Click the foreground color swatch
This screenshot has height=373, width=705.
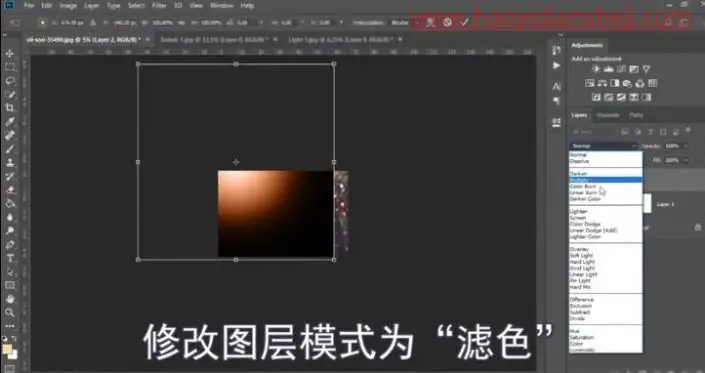[6, 349]
